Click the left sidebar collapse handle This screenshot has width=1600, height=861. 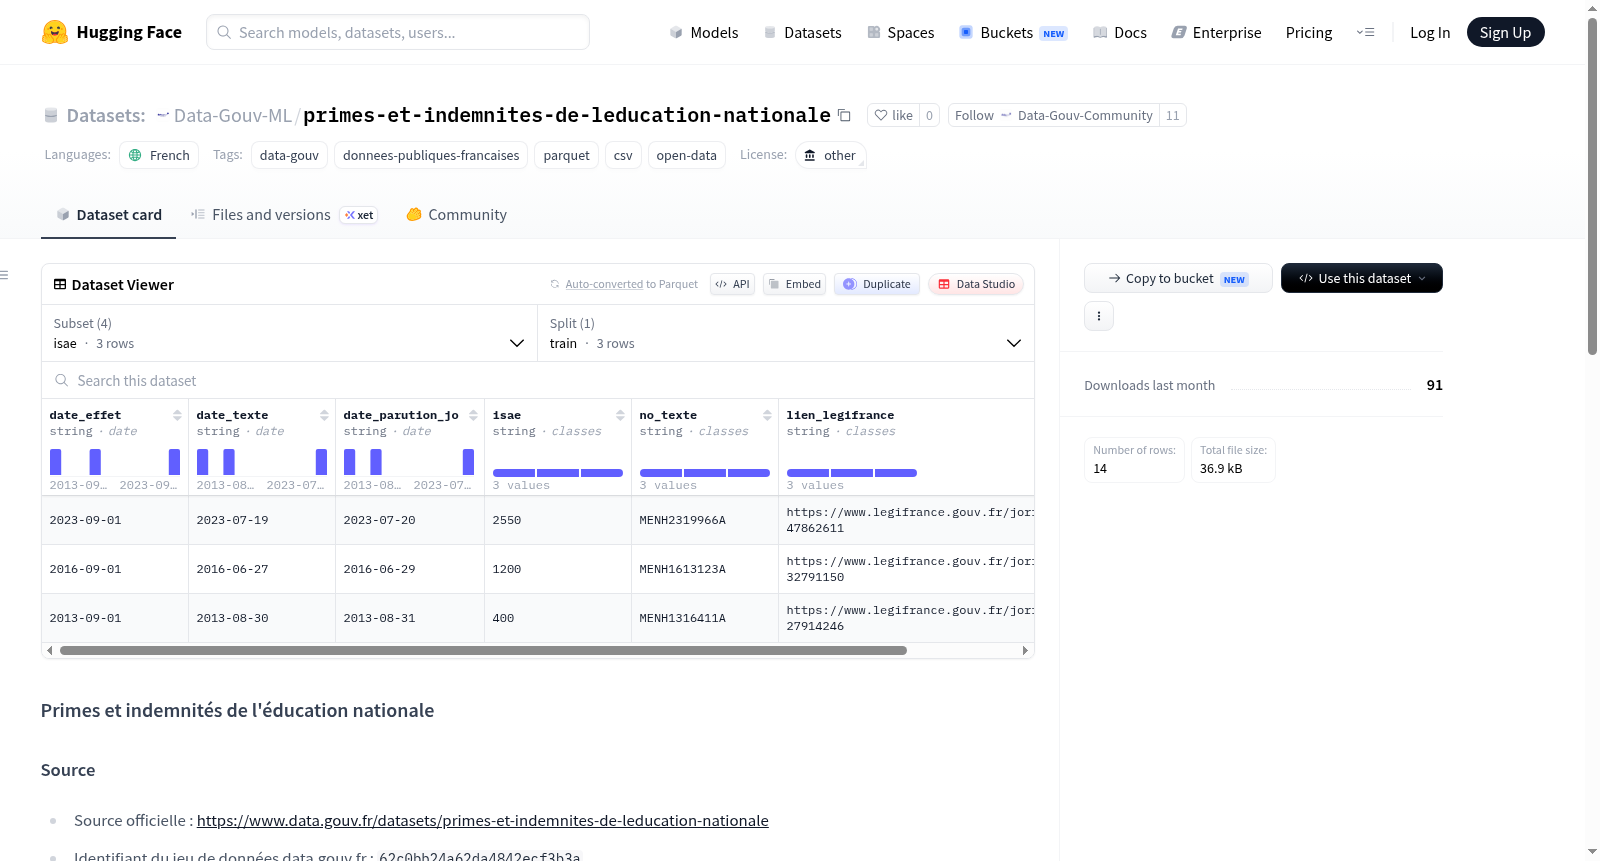pos(4,275)
